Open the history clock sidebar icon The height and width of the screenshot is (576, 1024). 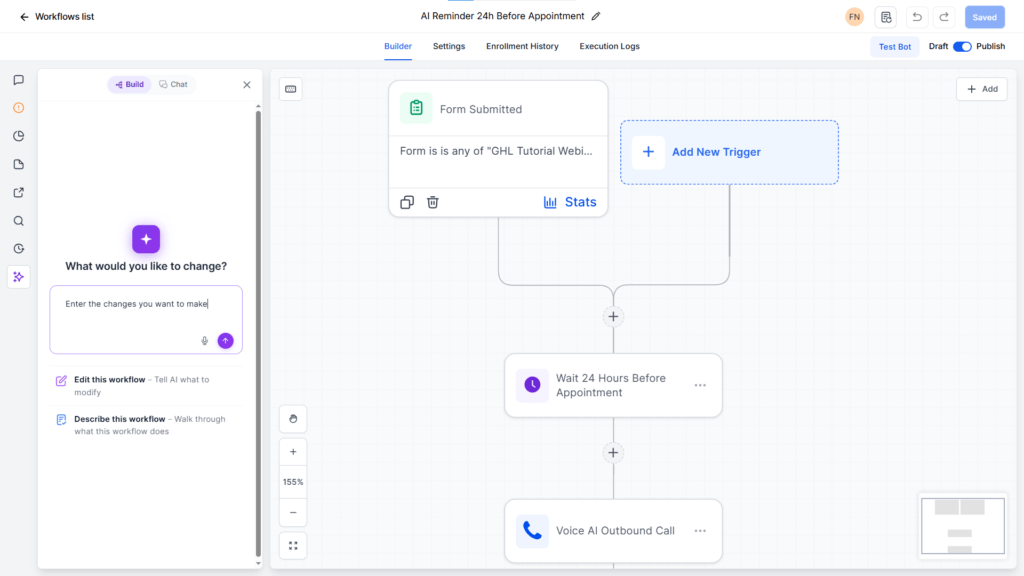pyautogui.click(x=18, y=249)
